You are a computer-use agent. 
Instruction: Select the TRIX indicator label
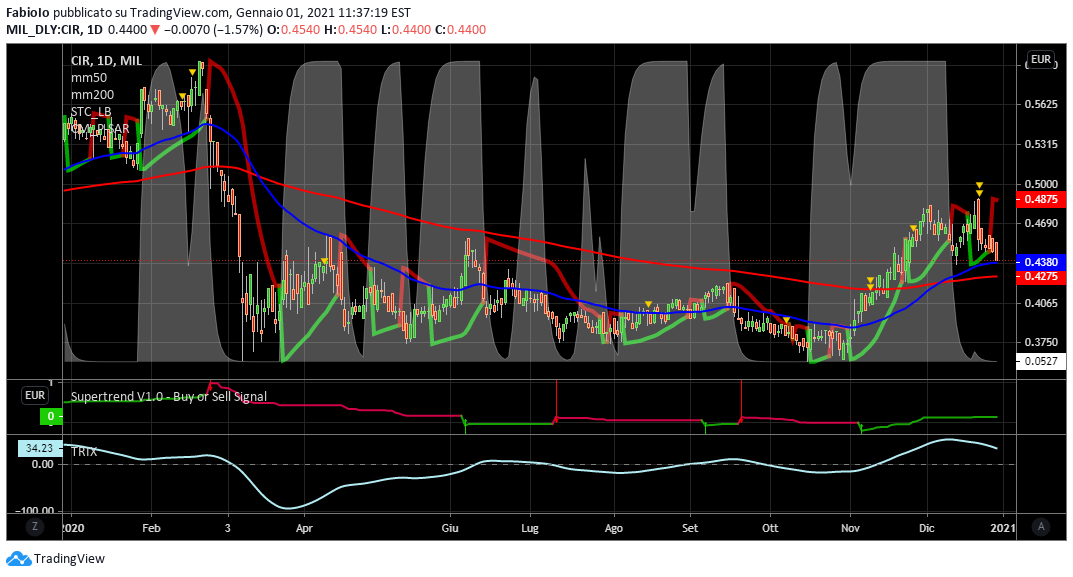pyautogui.click(x=84, y=451)
